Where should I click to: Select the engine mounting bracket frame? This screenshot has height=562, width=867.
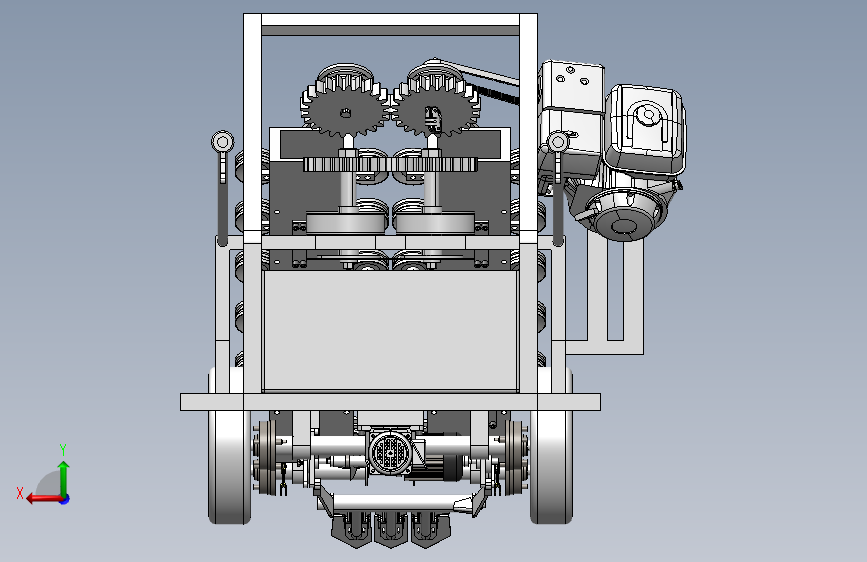[605, 293]
